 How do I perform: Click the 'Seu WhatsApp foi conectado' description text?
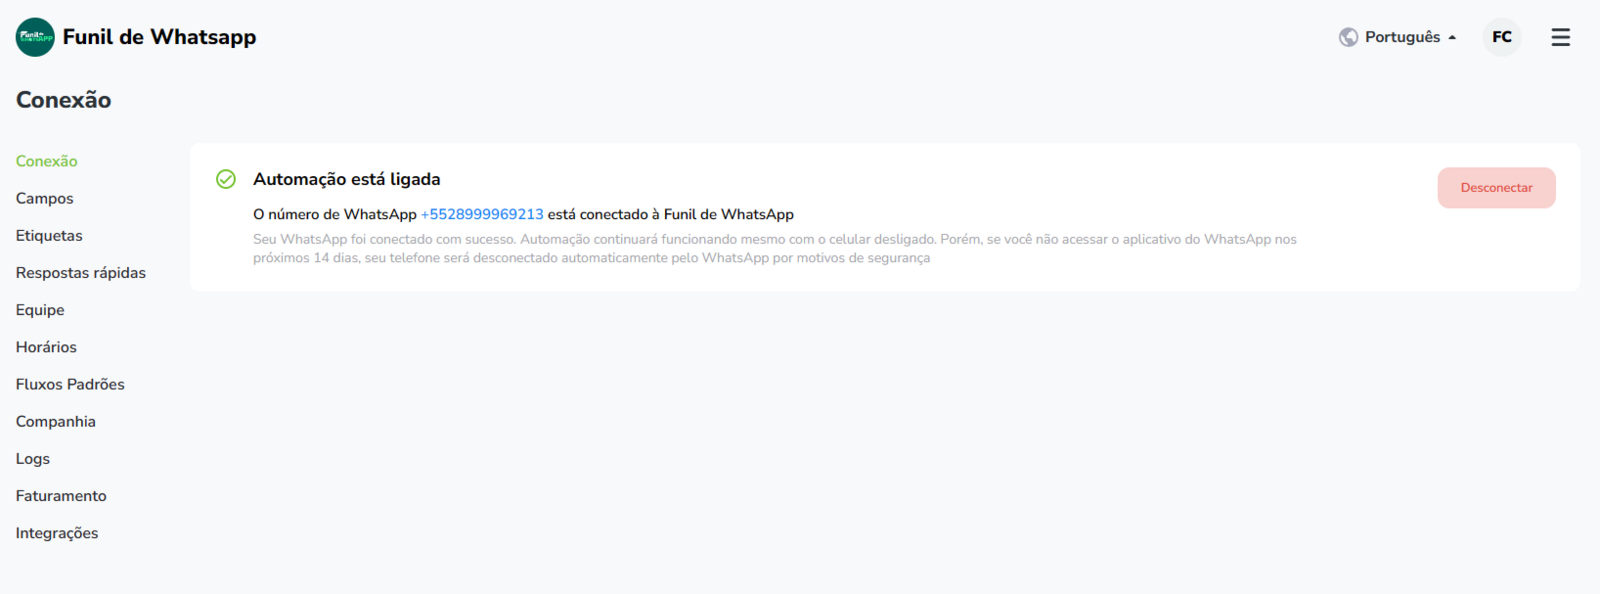tap(775, 248)
